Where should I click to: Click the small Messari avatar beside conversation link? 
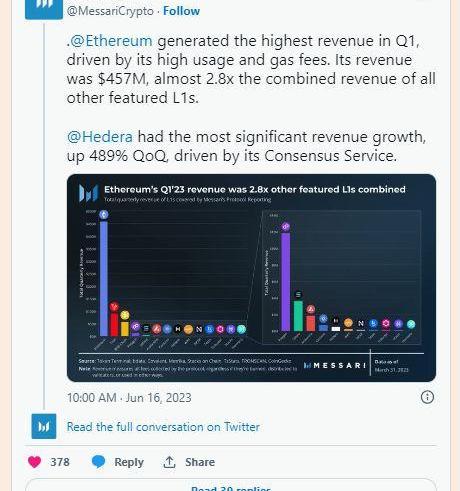point(44,426)
